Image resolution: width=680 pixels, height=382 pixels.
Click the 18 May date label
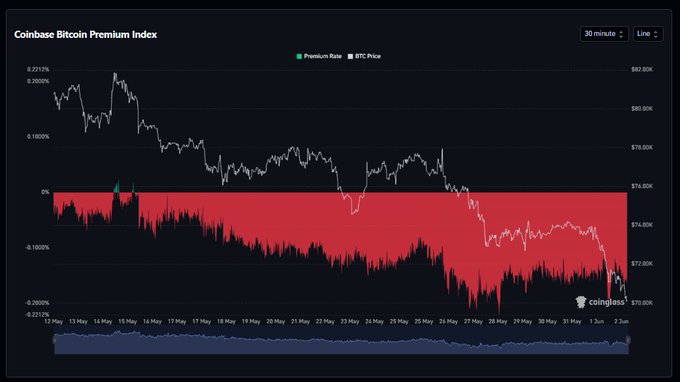tap(226, 322)
